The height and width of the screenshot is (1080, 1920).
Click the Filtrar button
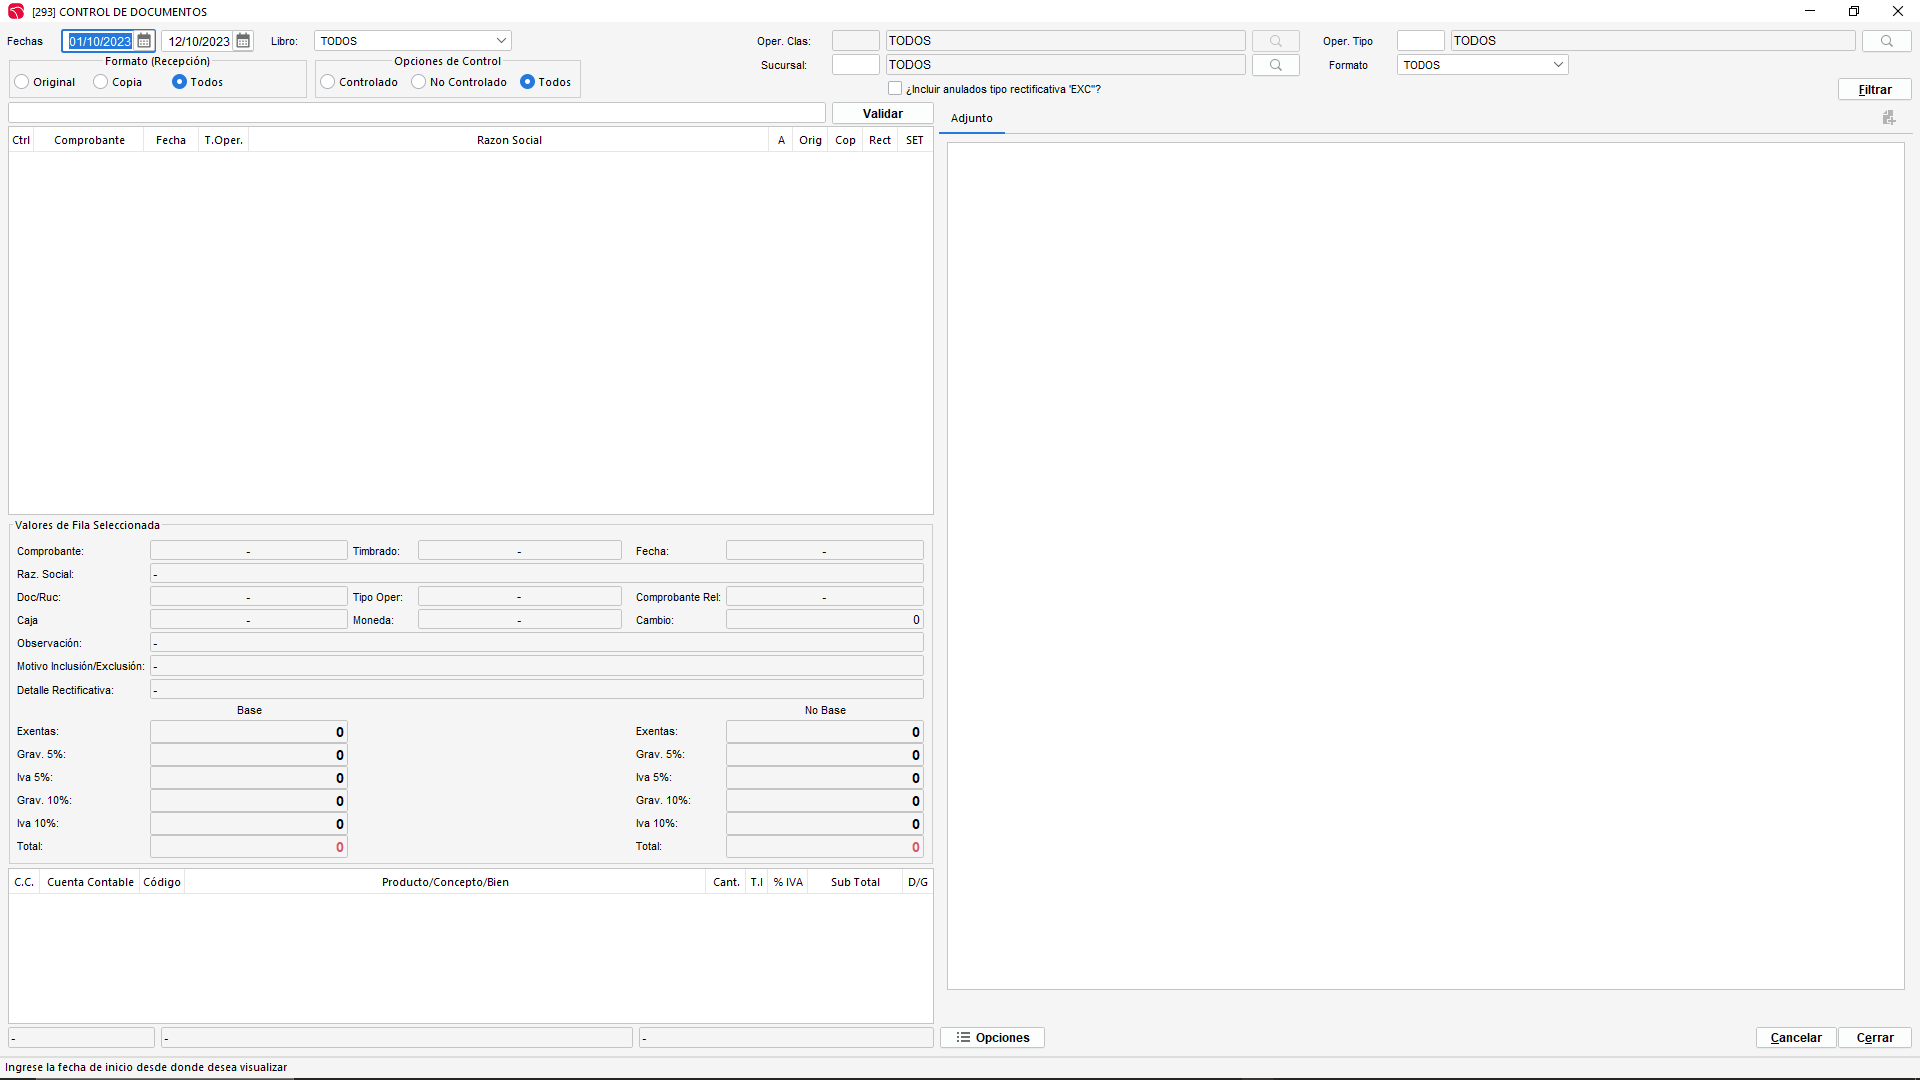1874,90
